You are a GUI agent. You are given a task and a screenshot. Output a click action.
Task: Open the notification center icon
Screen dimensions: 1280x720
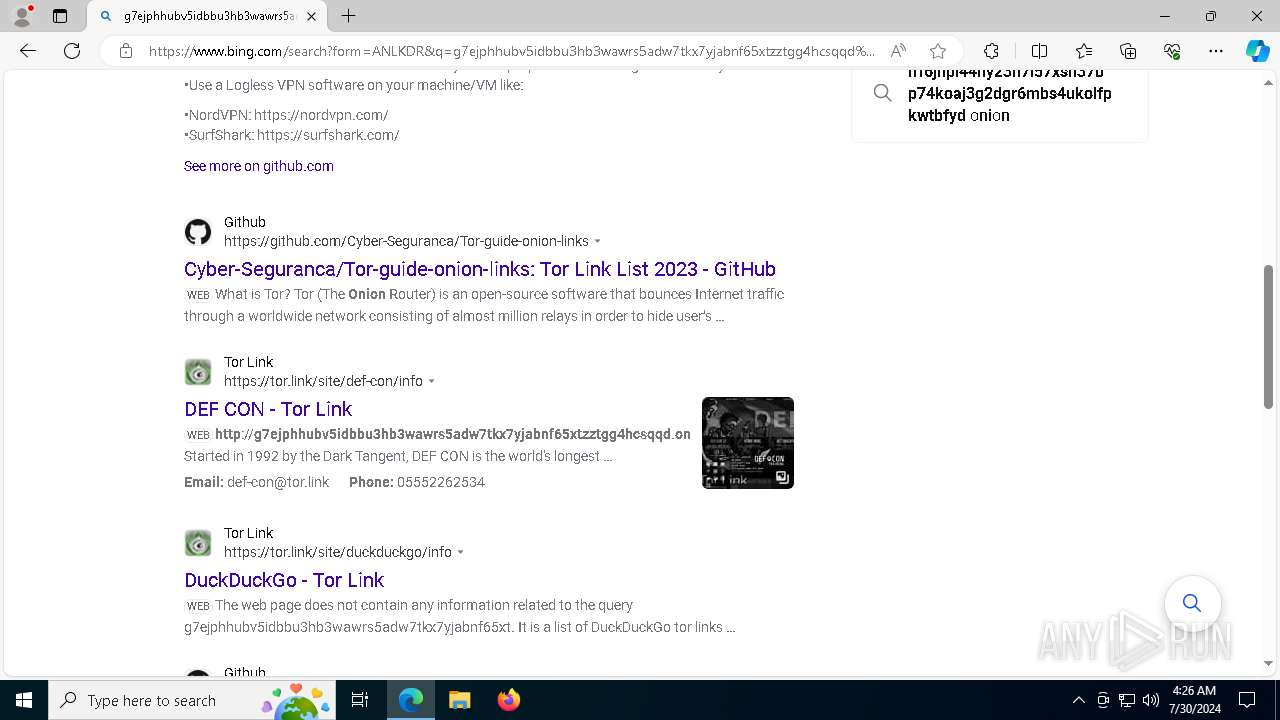click(x=1247, y=700)
